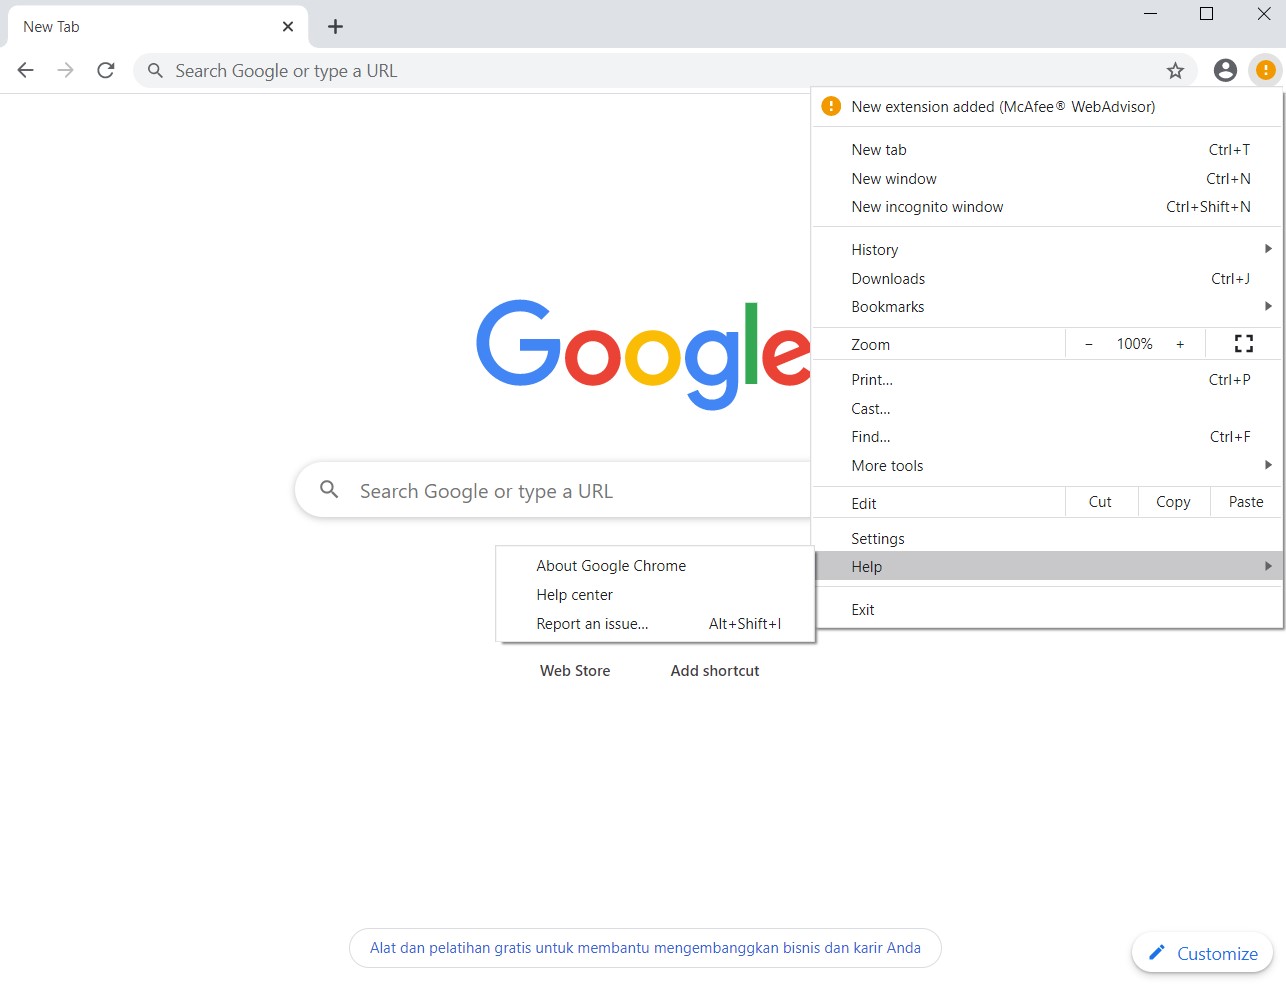Reload the page with the refresh icon
The image size is (1286, 987).
106,70
